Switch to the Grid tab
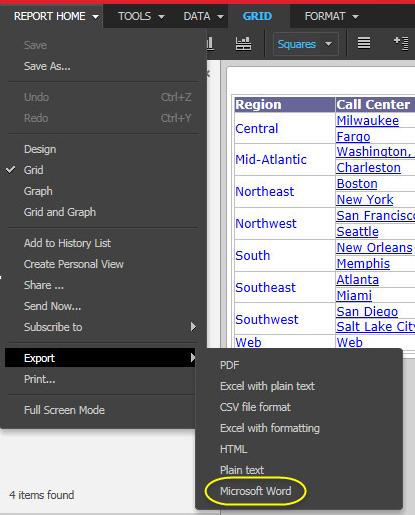The height and width of the screenshot is (515, 415). pos(257,16)
